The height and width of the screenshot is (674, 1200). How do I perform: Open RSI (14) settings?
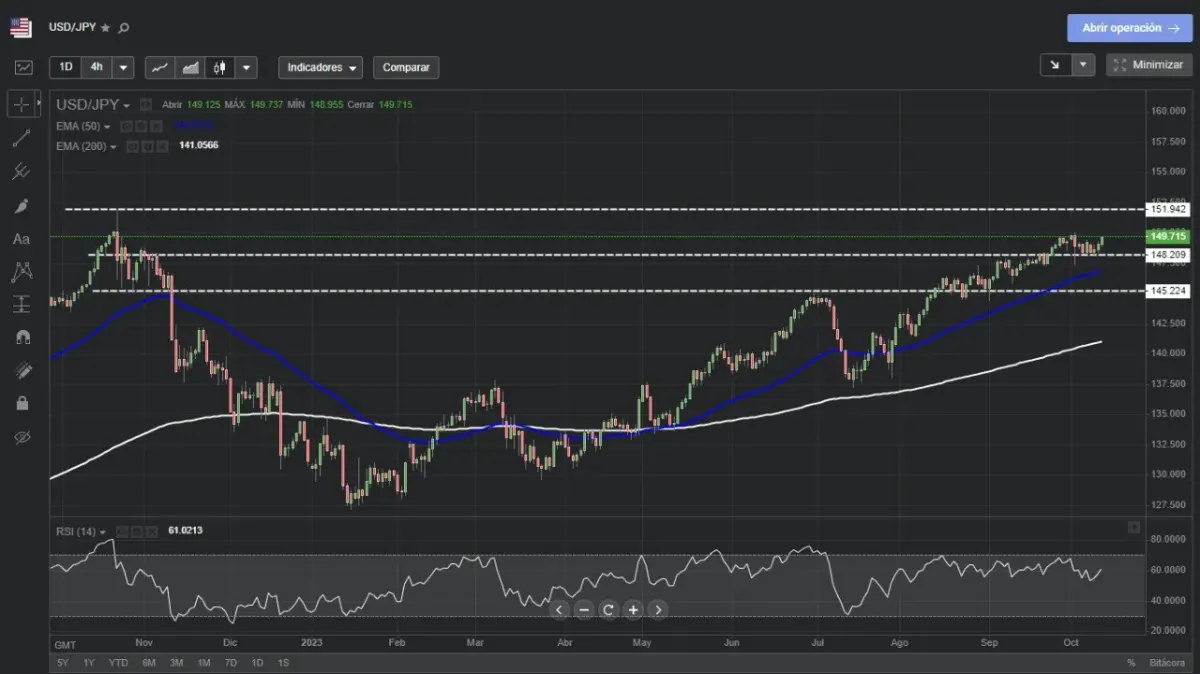click(x=136, y=532)
